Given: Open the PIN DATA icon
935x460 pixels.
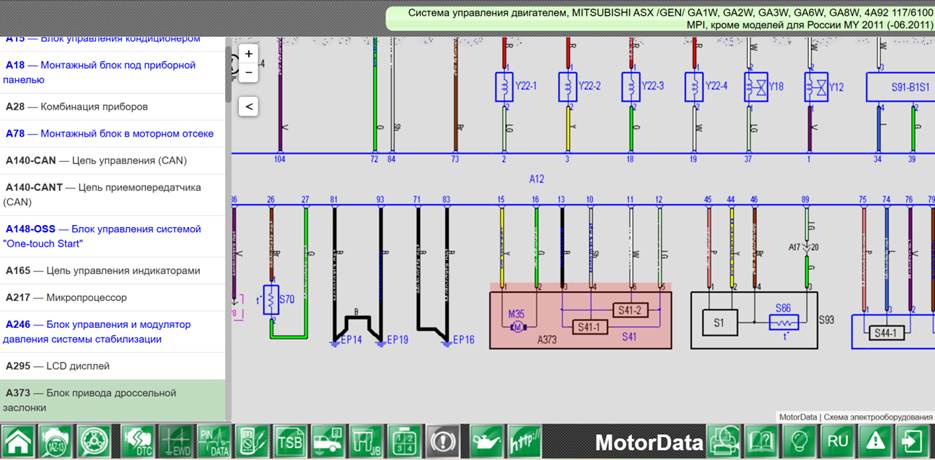Looking at the screenshot, I should (x=213, y=442).
